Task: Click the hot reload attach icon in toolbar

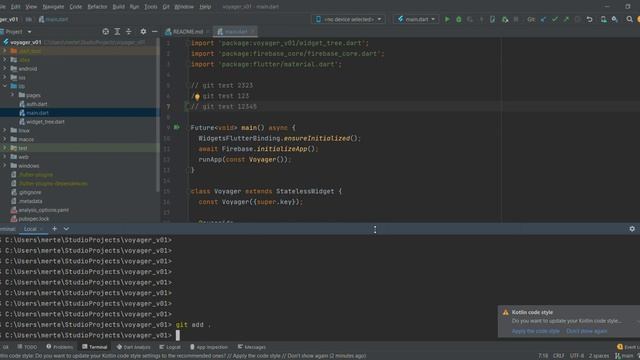Action: [493, 19]
